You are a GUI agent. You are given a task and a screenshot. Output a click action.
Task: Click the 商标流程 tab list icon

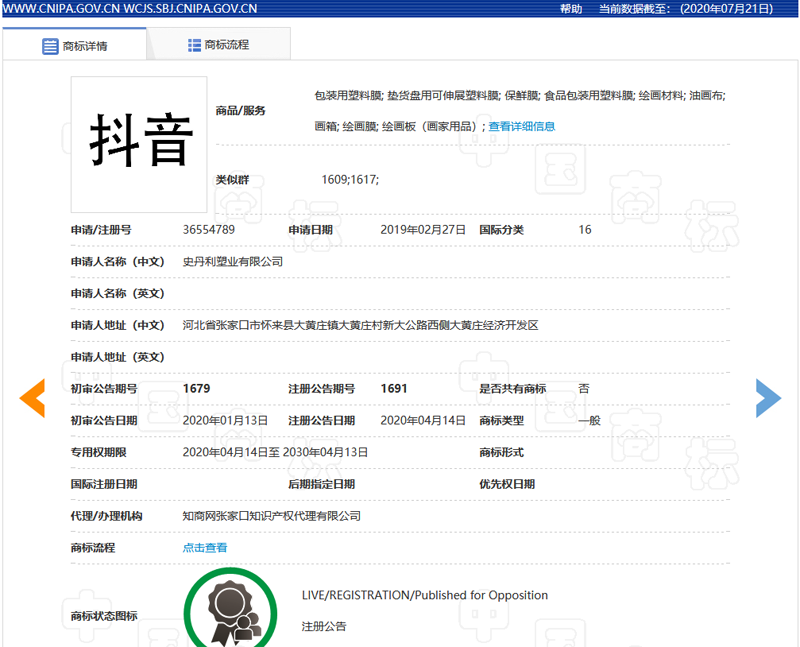point(194,45)
